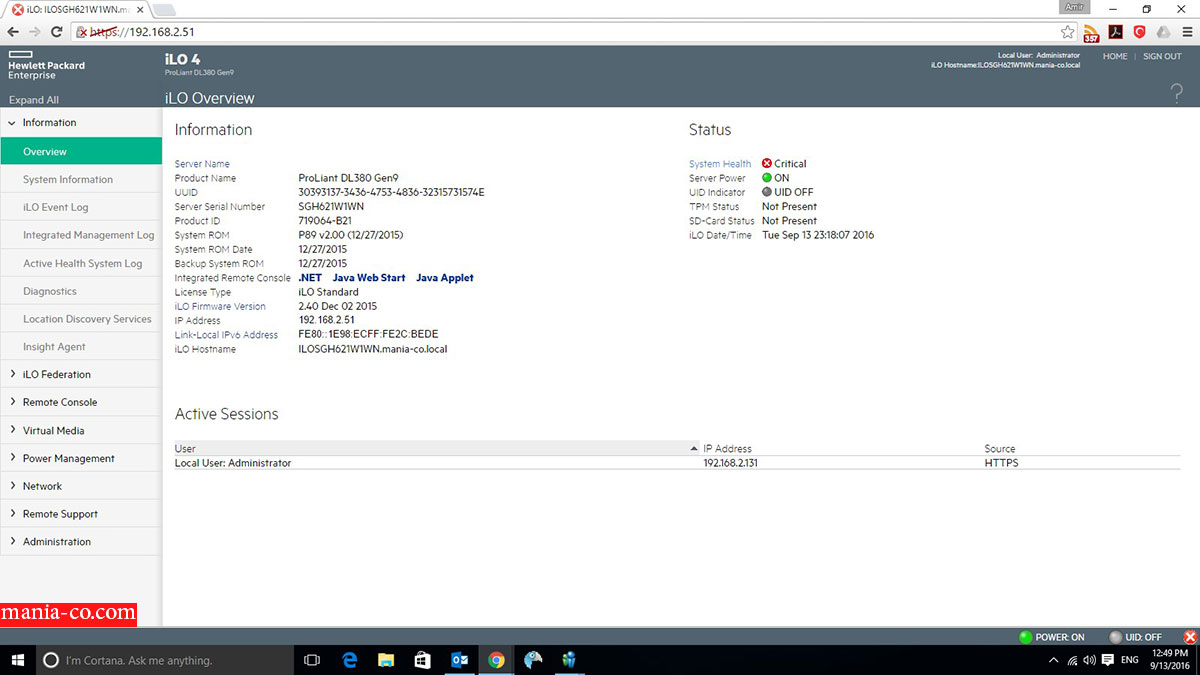Click the Cortana search box
This screenshot has width=1200, height=675.
[165, 660]
